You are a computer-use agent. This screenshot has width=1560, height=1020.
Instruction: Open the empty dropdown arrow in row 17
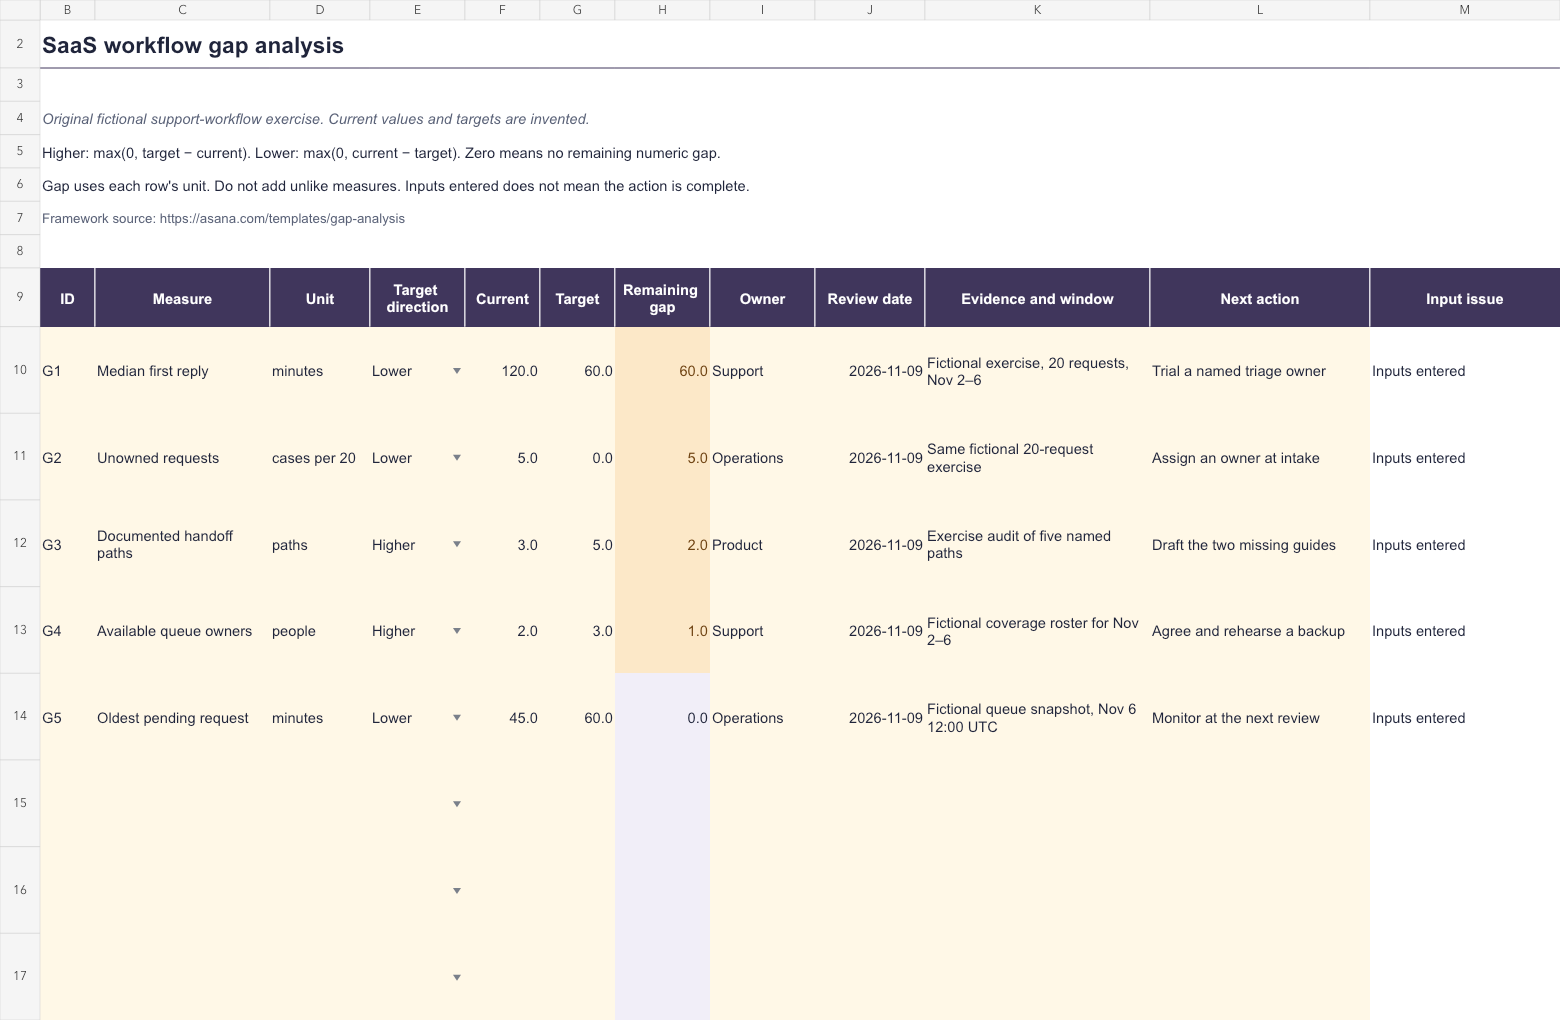pos(457,978)
